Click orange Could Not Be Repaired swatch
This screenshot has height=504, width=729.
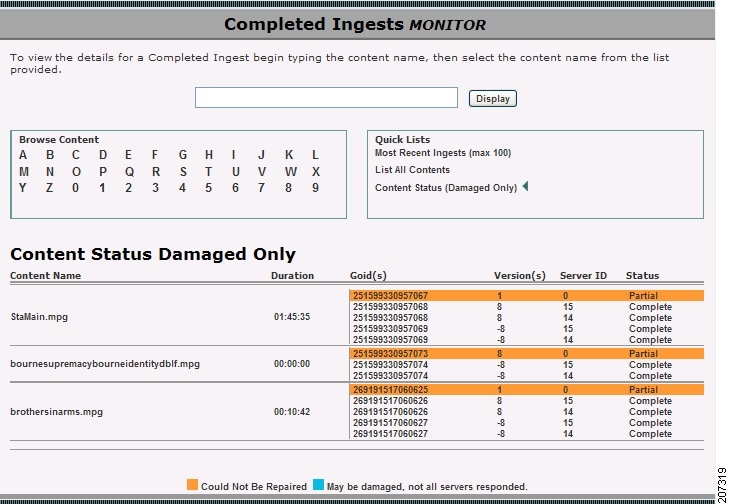tap(192, 484)
